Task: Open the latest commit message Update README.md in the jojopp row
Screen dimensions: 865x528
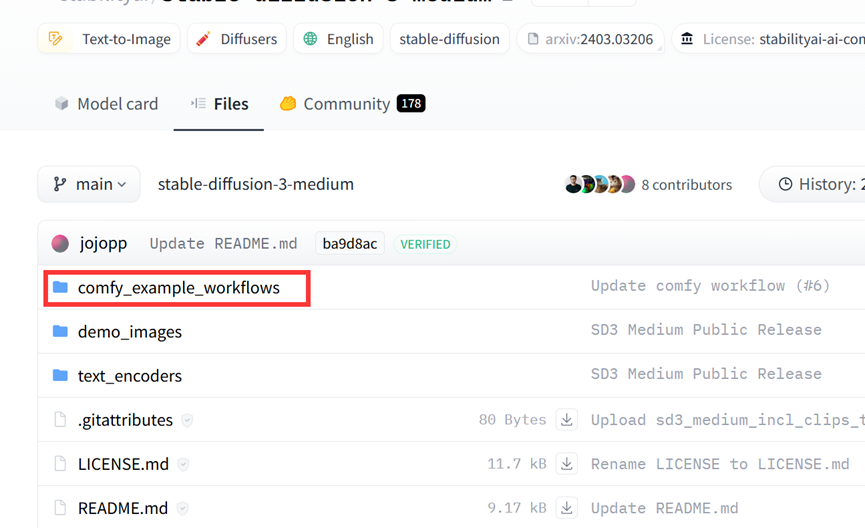Action: (x=223, y=244)
